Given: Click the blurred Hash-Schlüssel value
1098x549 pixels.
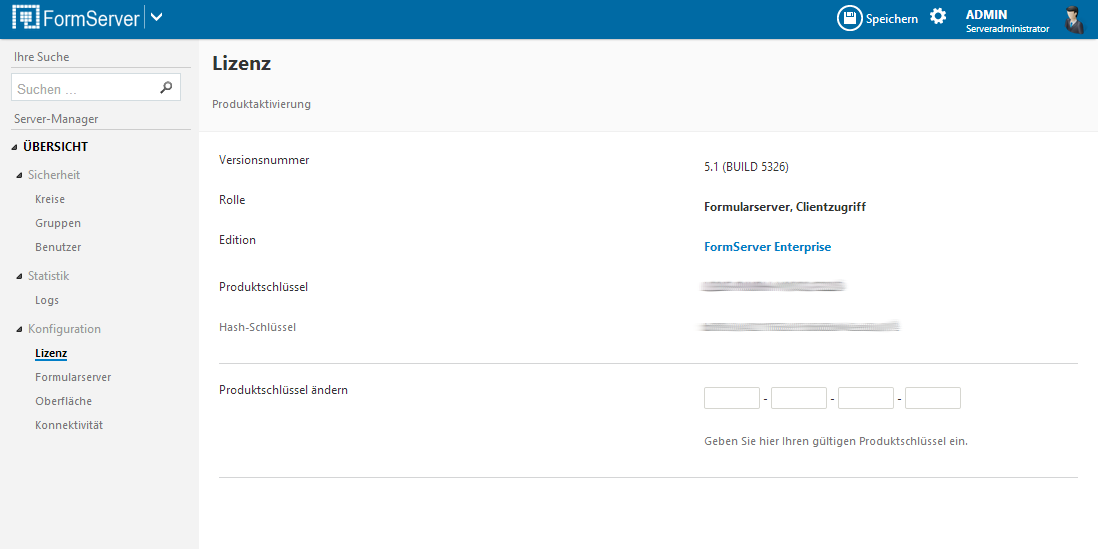Looking at the screenshot, I should click(x=799, y=326).
